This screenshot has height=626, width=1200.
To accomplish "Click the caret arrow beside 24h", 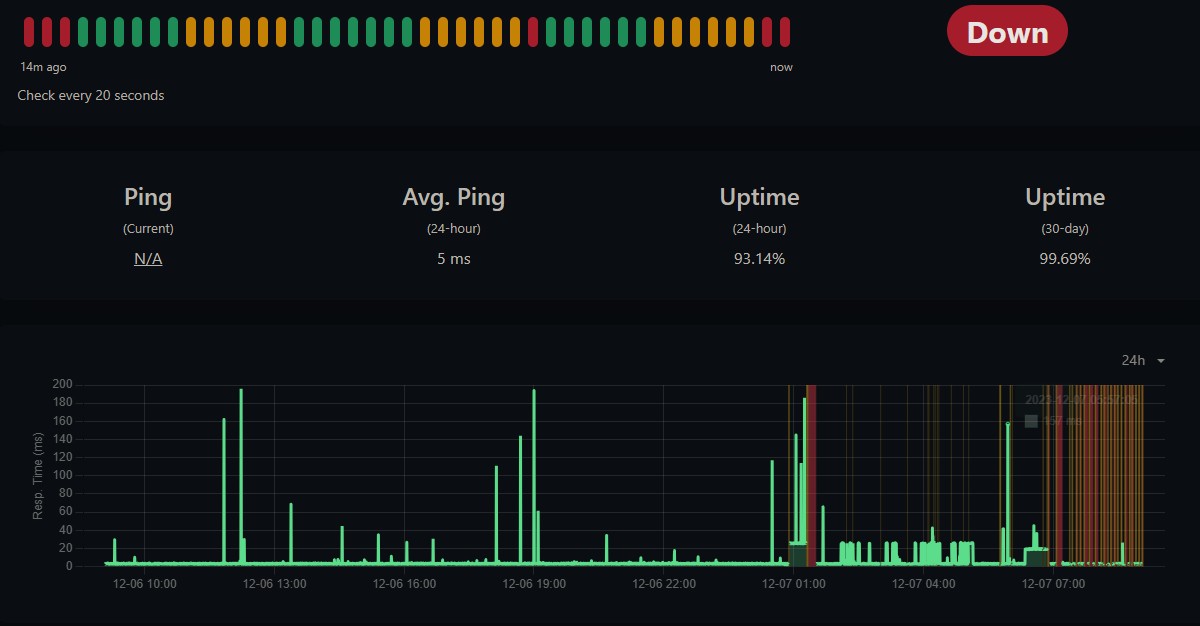I will click(x=1161, y=361).
